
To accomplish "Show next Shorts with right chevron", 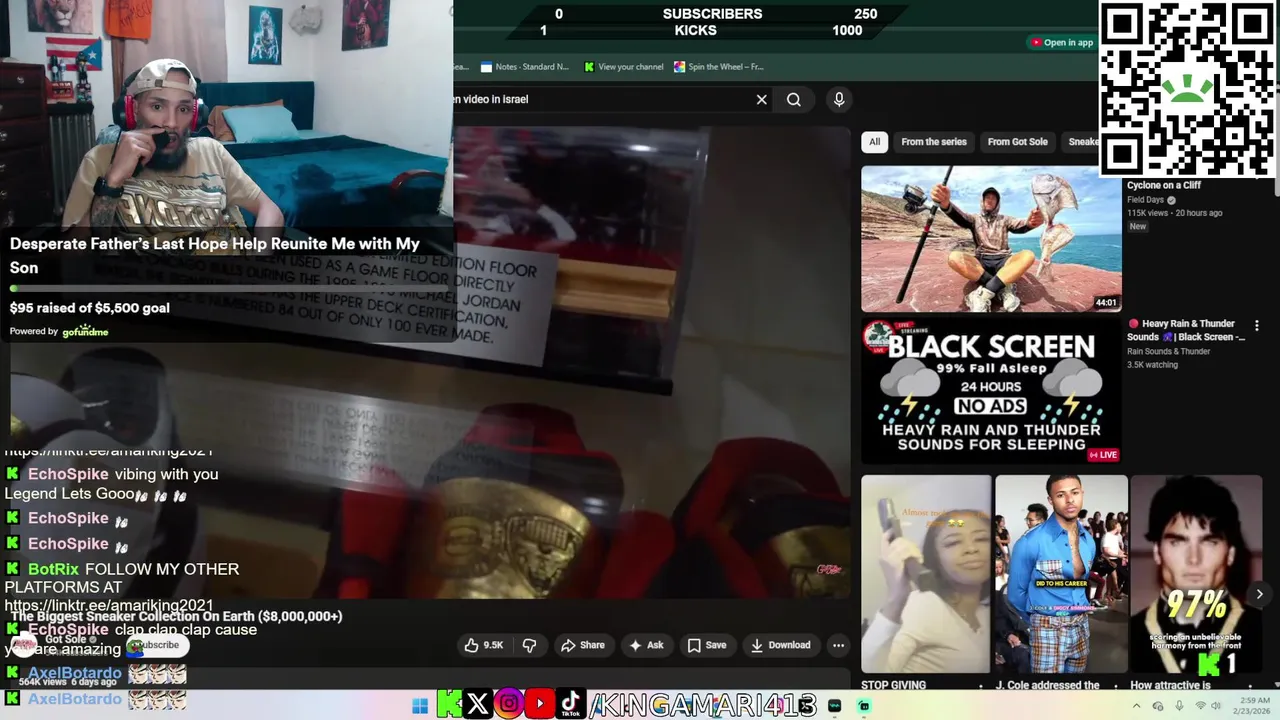I will (x=1259, y=594).
